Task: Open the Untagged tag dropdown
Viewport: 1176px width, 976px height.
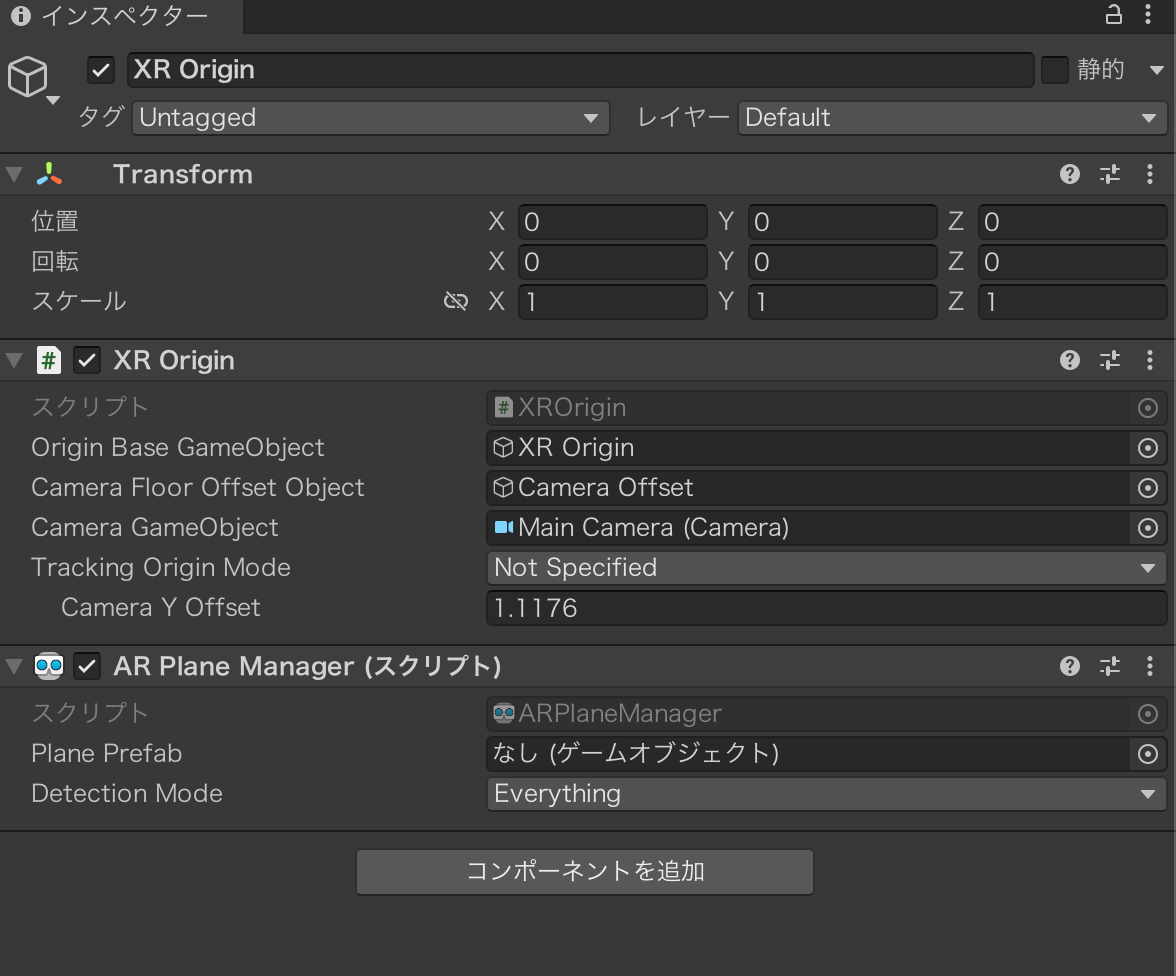Action: click(371, 118)
